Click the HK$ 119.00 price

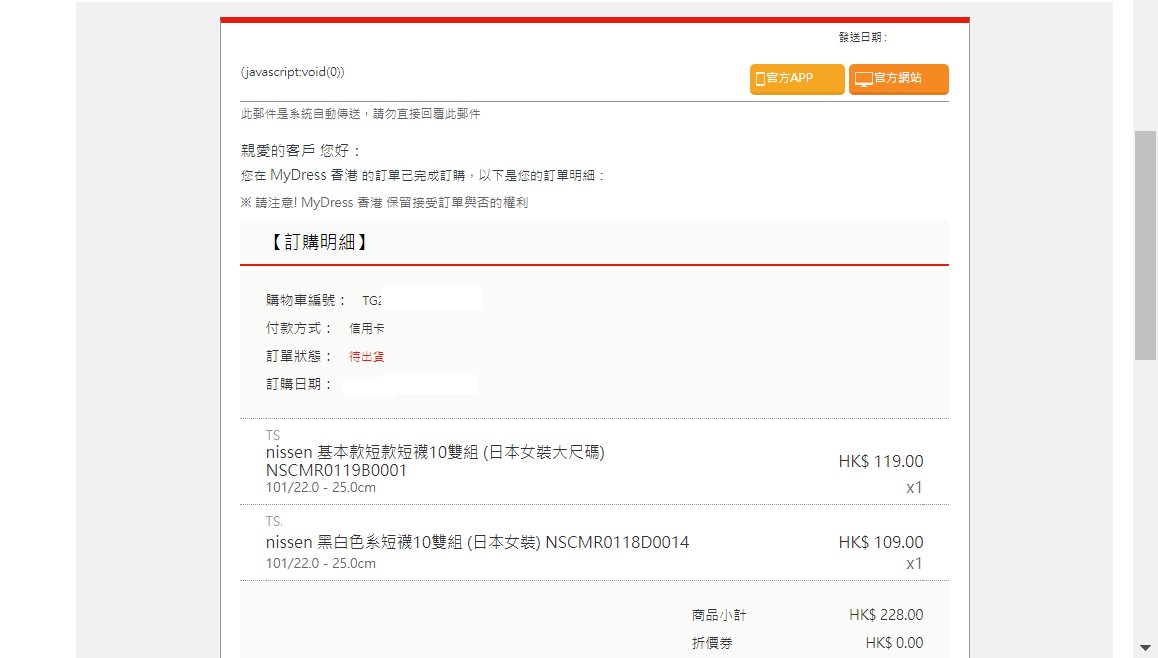880,462
